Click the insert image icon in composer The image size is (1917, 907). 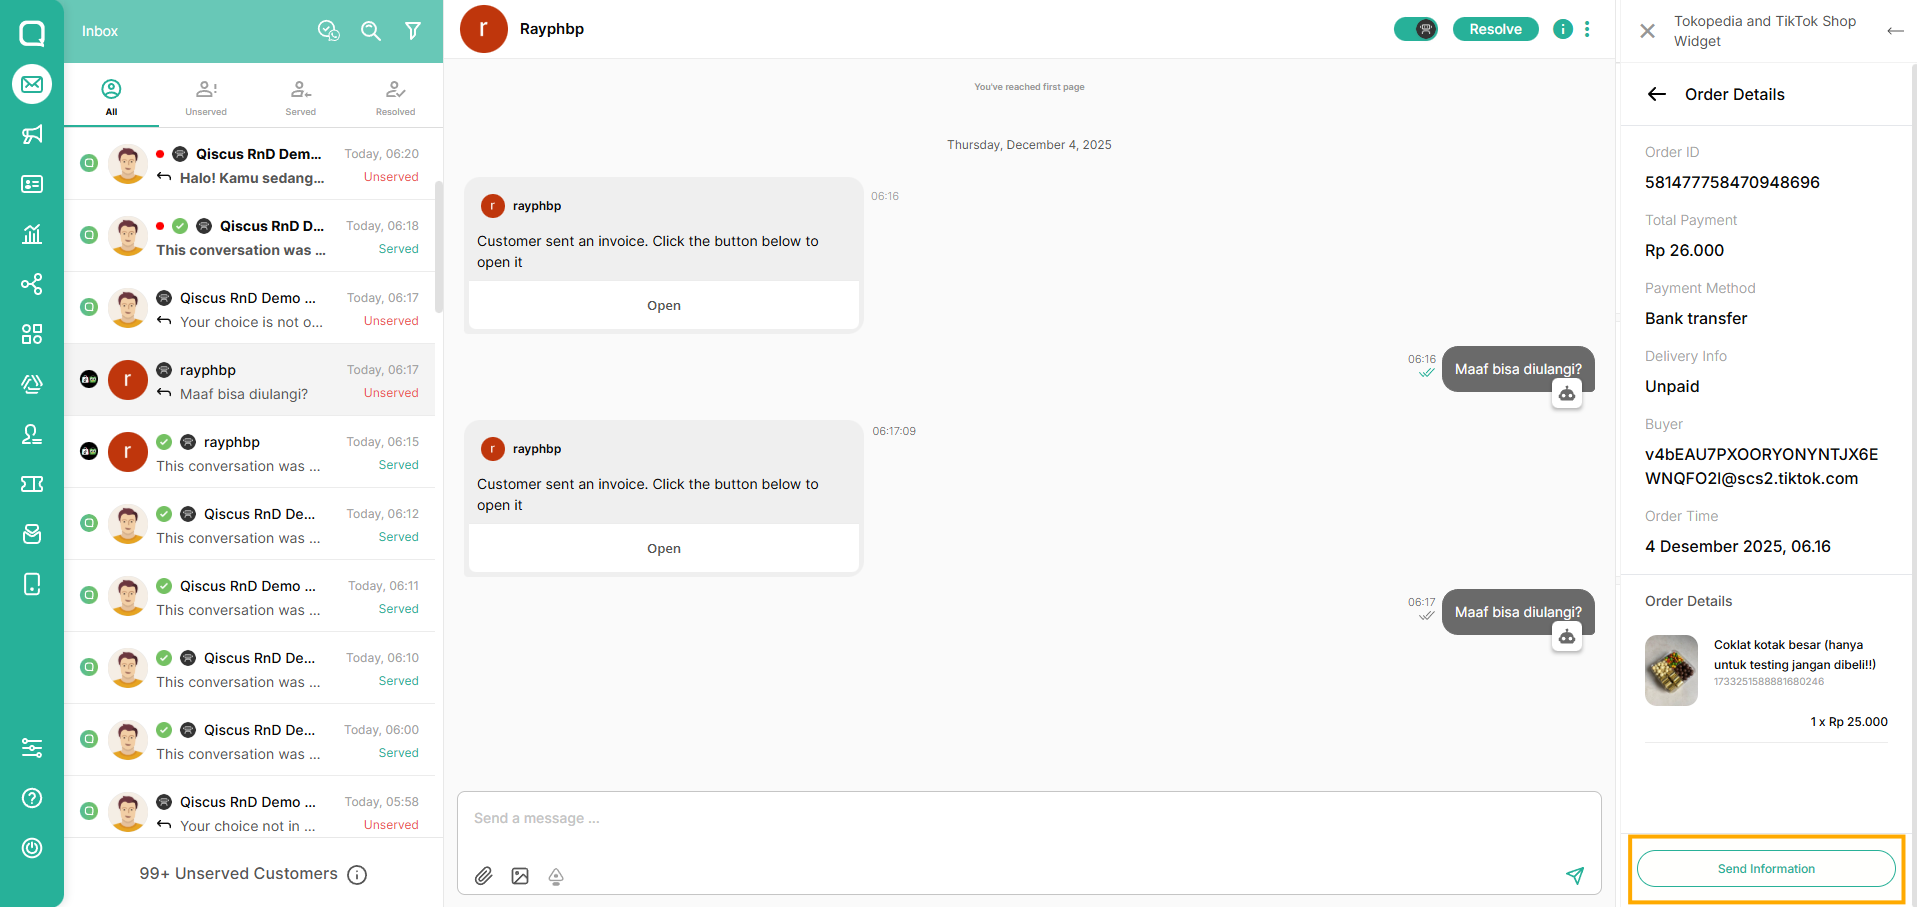click(x=520, y=876)
